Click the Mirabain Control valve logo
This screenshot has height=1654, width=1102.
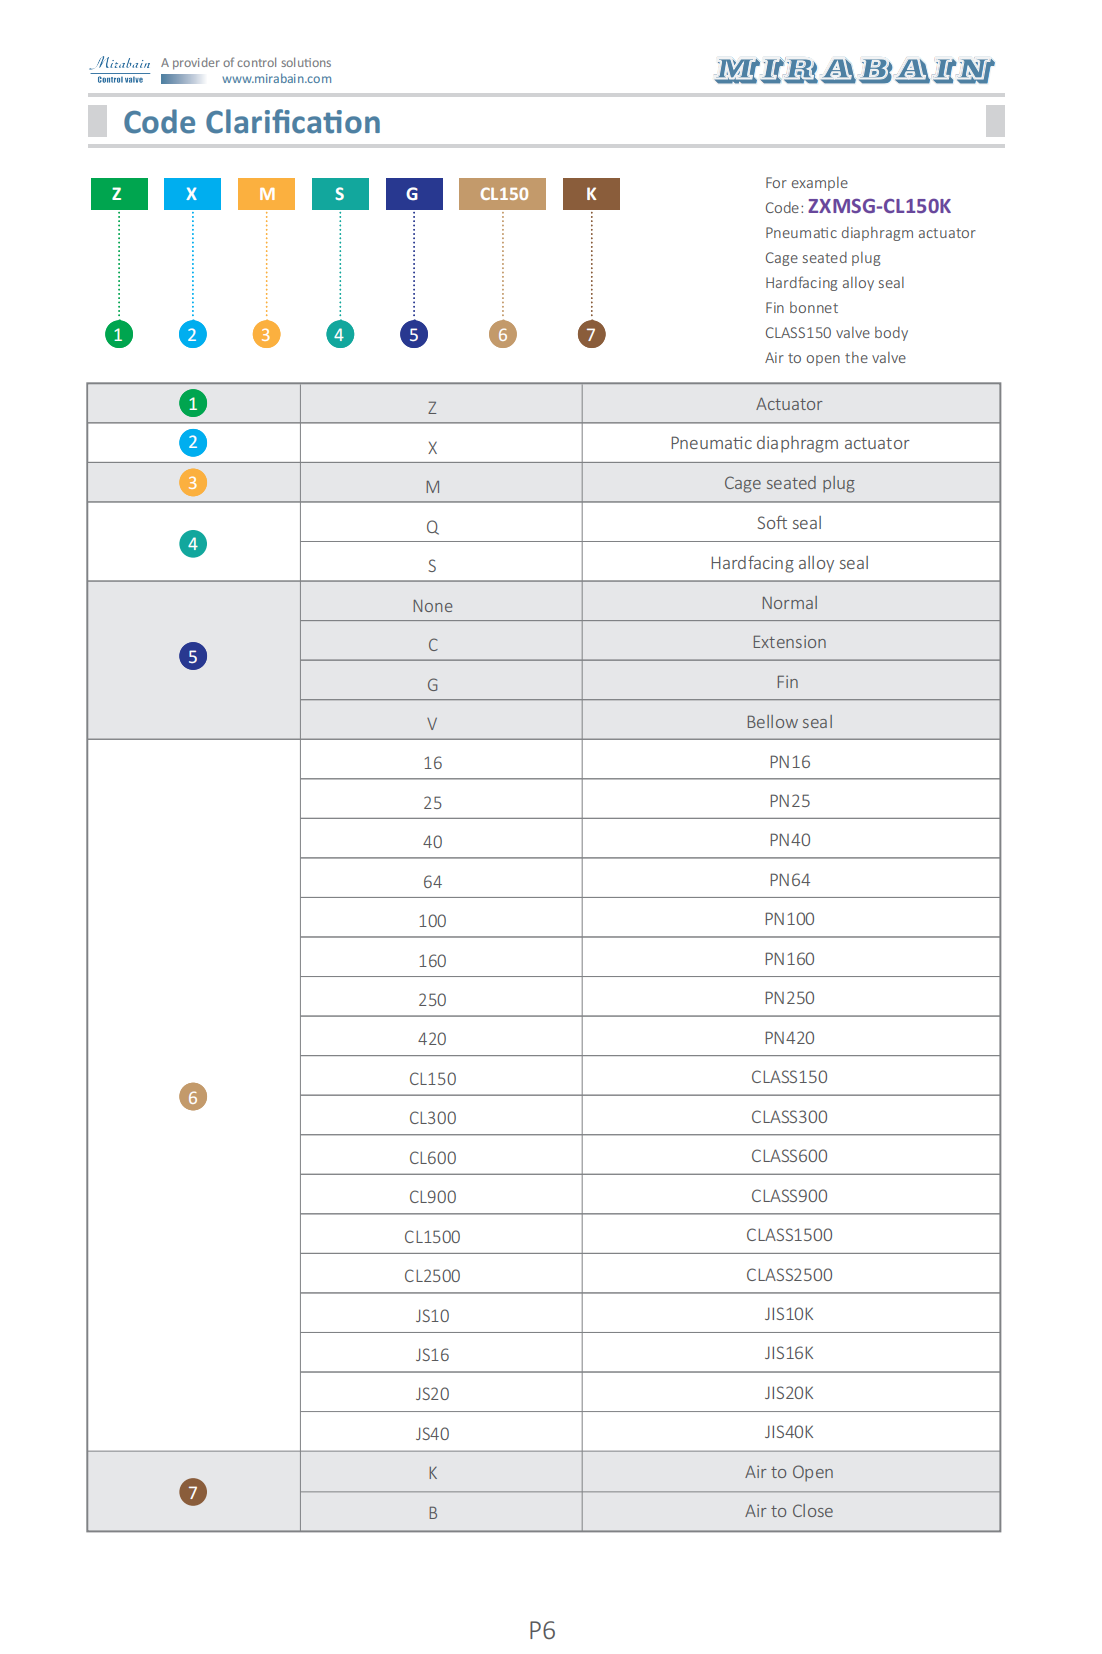tap(122, 69)
